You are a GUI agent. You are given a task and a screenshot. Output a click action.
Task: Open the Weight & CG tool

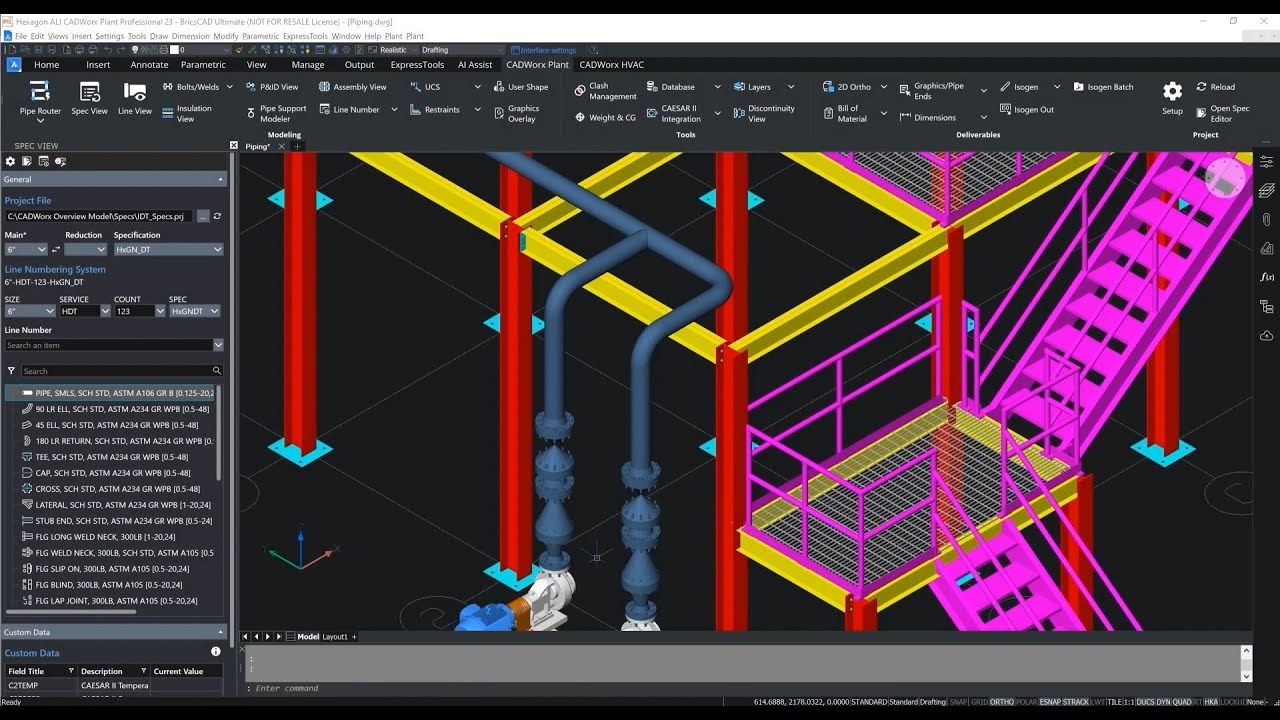[x=605, y=117]
